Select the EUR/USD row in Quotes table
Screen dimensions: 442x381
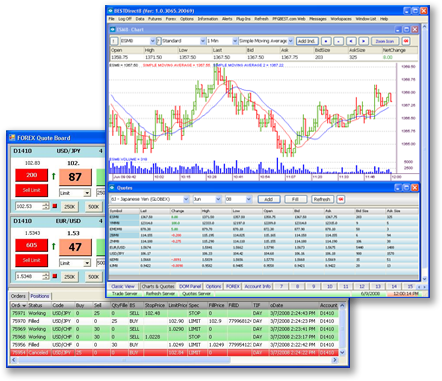(x=263, y=247)
